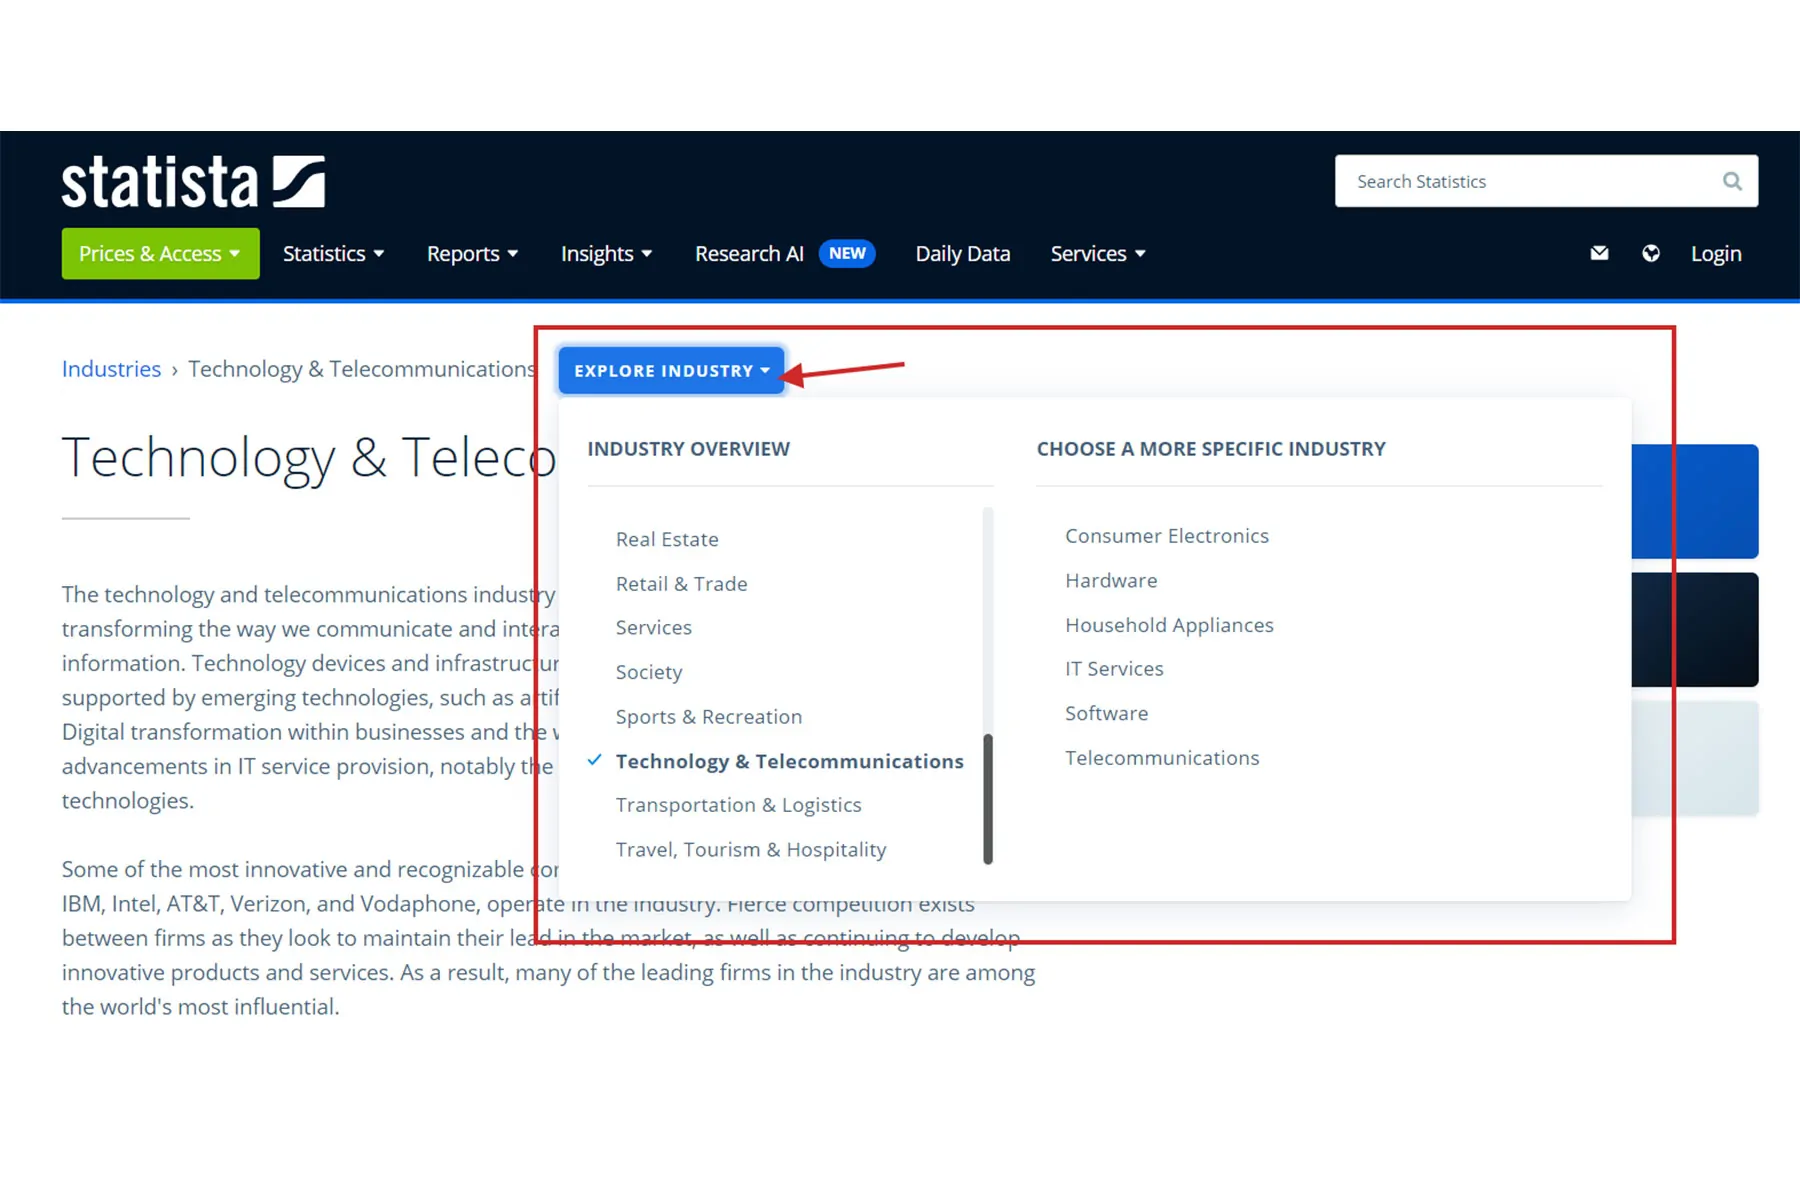Open the mail envelope icon
This screenshot has width=1800, height=1200.
[1599, 254]
